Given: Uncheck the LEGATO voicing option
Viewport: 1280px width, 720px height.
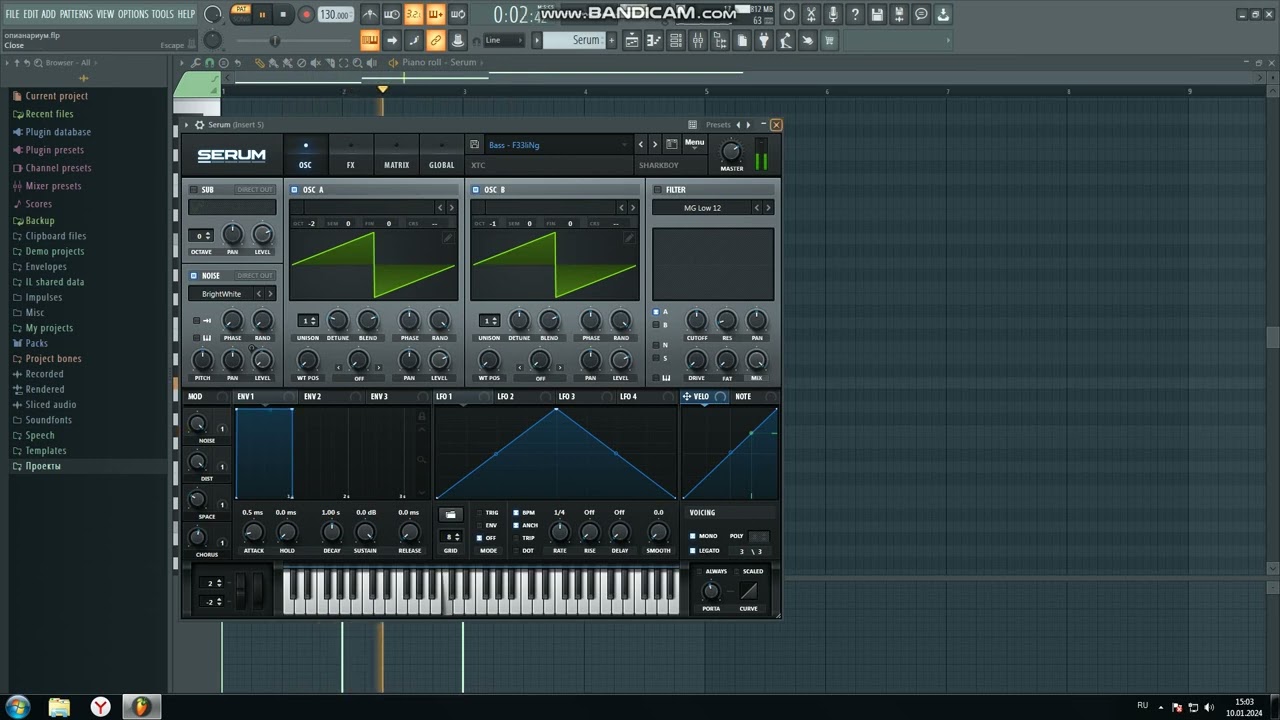Looking at the screenshot, I should [692, 551].
